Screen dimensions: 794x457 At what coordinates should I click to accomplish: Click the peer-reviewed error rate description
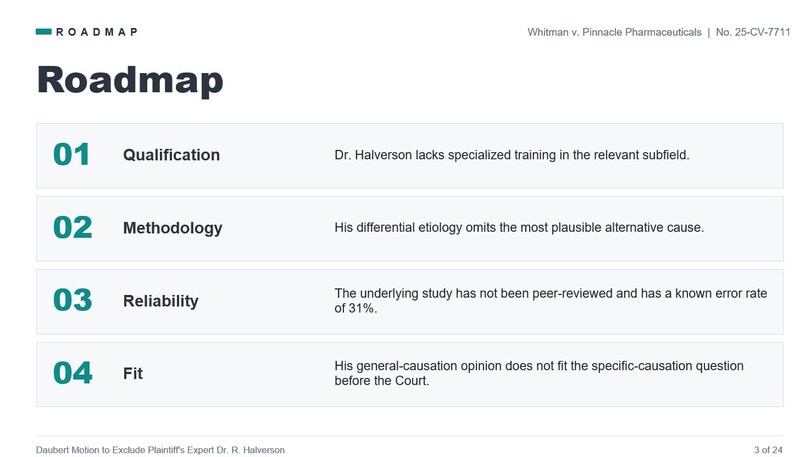550,300
